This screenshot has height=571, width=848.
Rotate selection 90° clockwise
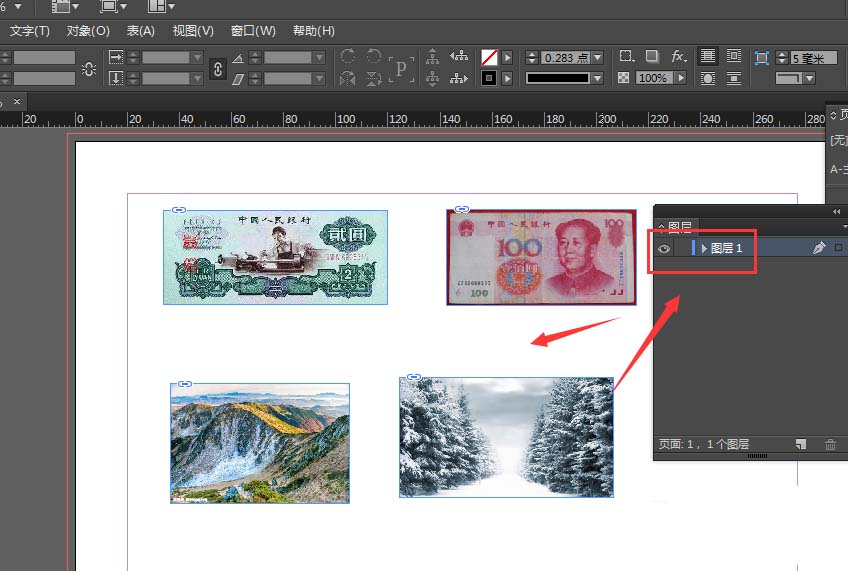(x=348, y=56)
